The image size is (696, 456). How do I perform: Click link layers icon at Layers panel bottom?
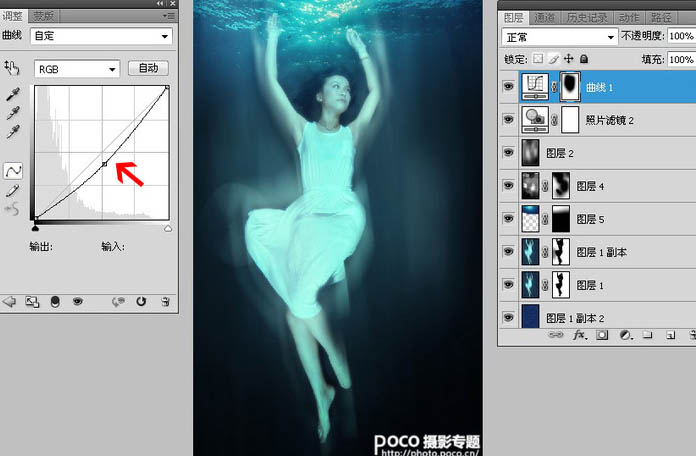coord(555,335)
